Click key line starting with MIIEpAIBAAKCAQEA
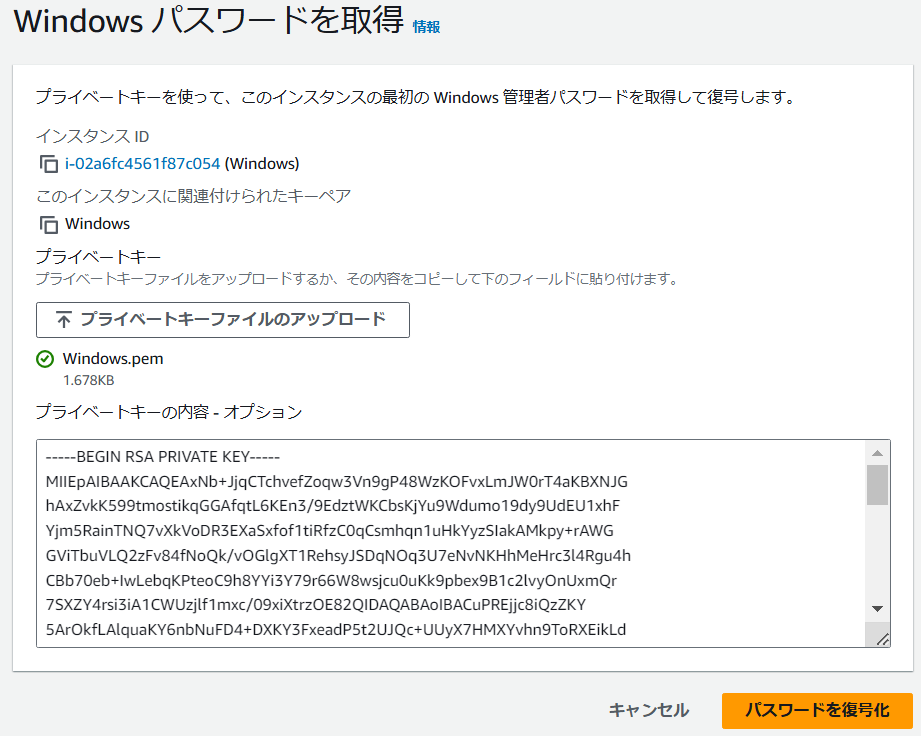Image resolution: width=921 pixels, height=736 pixels. (x=337, y=482)
